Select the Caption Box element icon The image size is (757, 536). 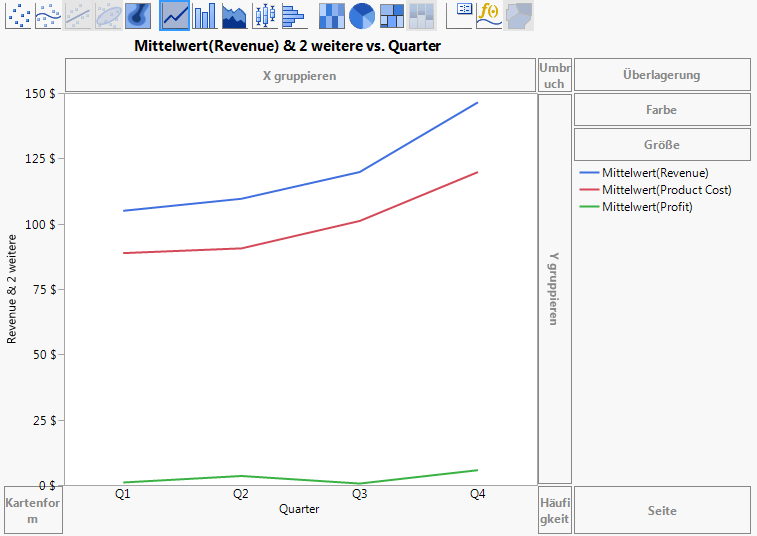(459, 15)
